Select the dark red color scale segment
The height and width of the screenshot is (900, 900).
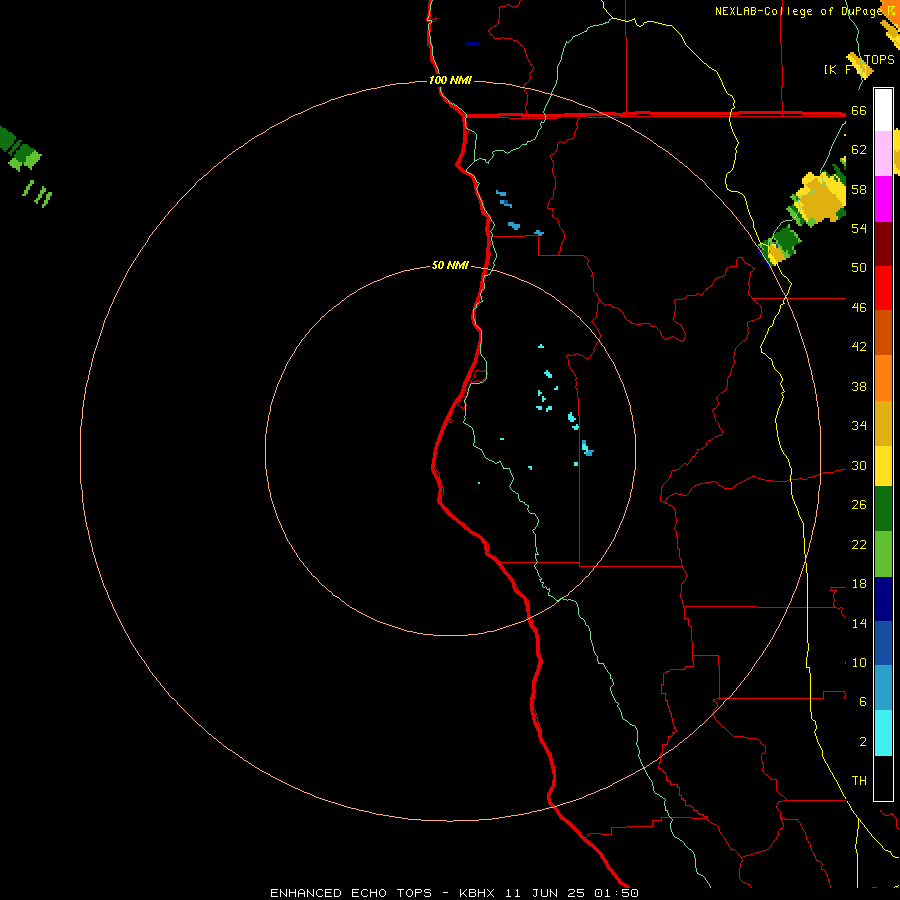coord(883,243)
